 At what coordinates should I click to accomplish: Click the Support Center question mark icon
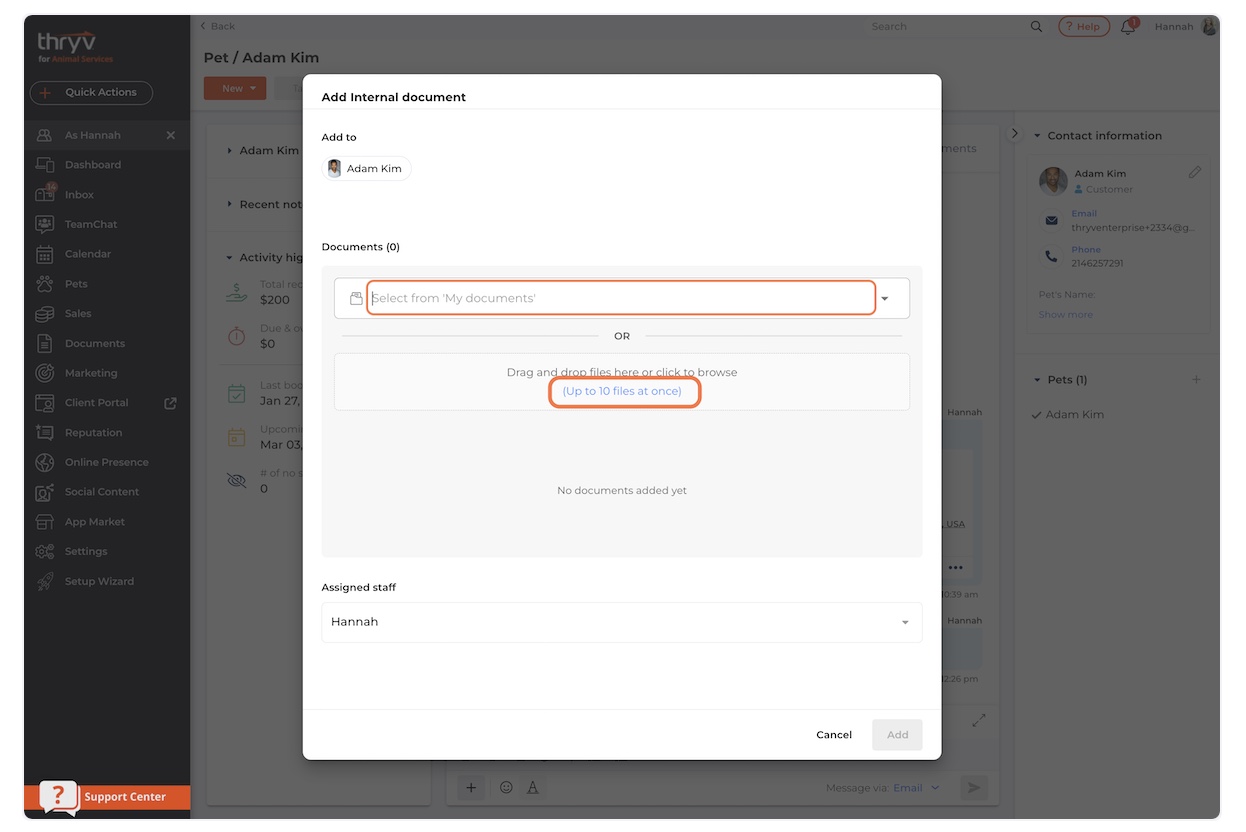(59, 796)
